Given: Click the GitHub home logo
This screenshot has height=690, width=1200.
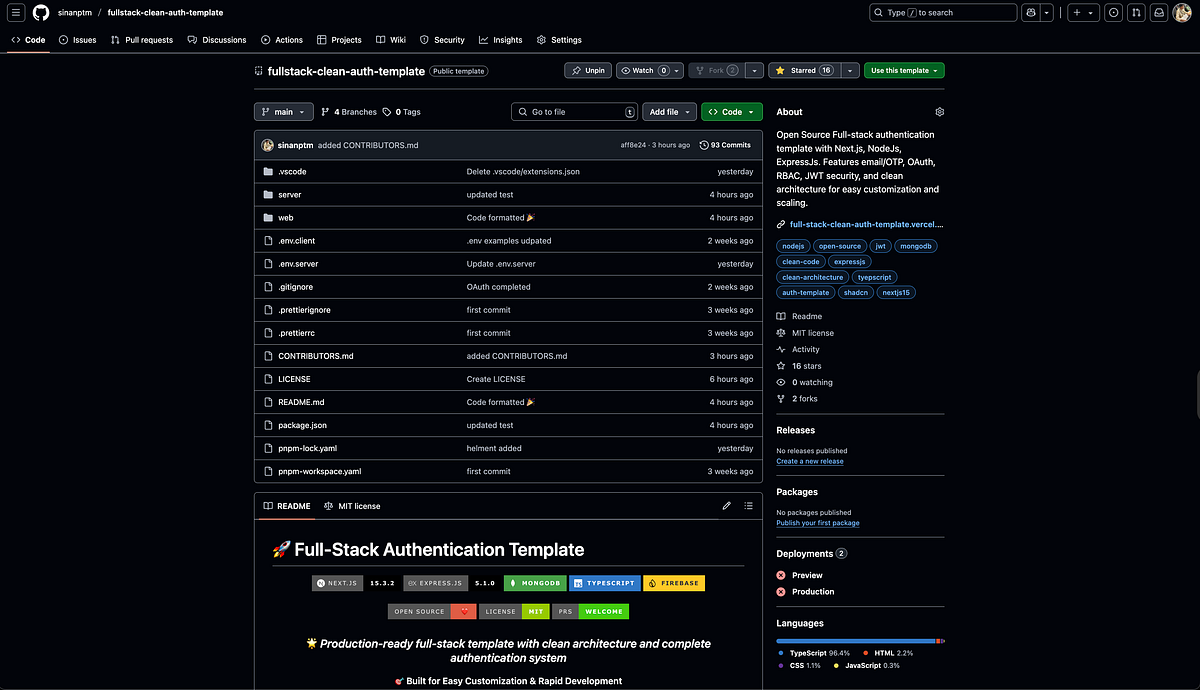Looking at the screenshot, I should click(40, 12).
